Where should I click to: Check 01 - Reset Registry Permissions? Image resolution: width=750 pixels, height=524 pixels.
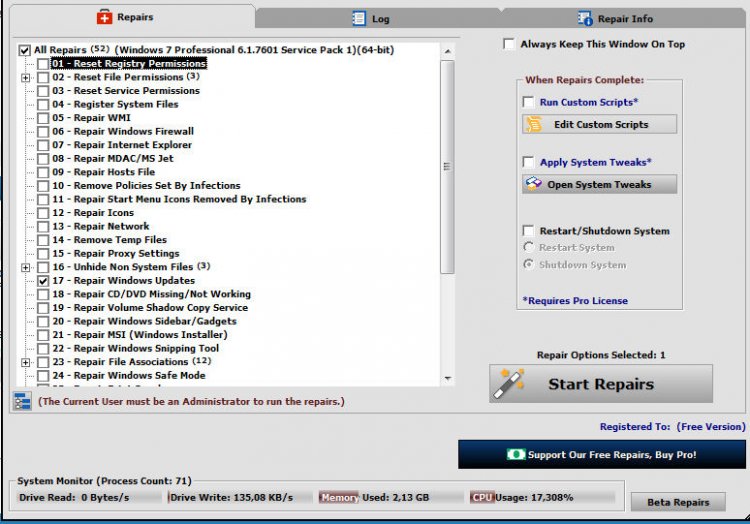point(43,64)
